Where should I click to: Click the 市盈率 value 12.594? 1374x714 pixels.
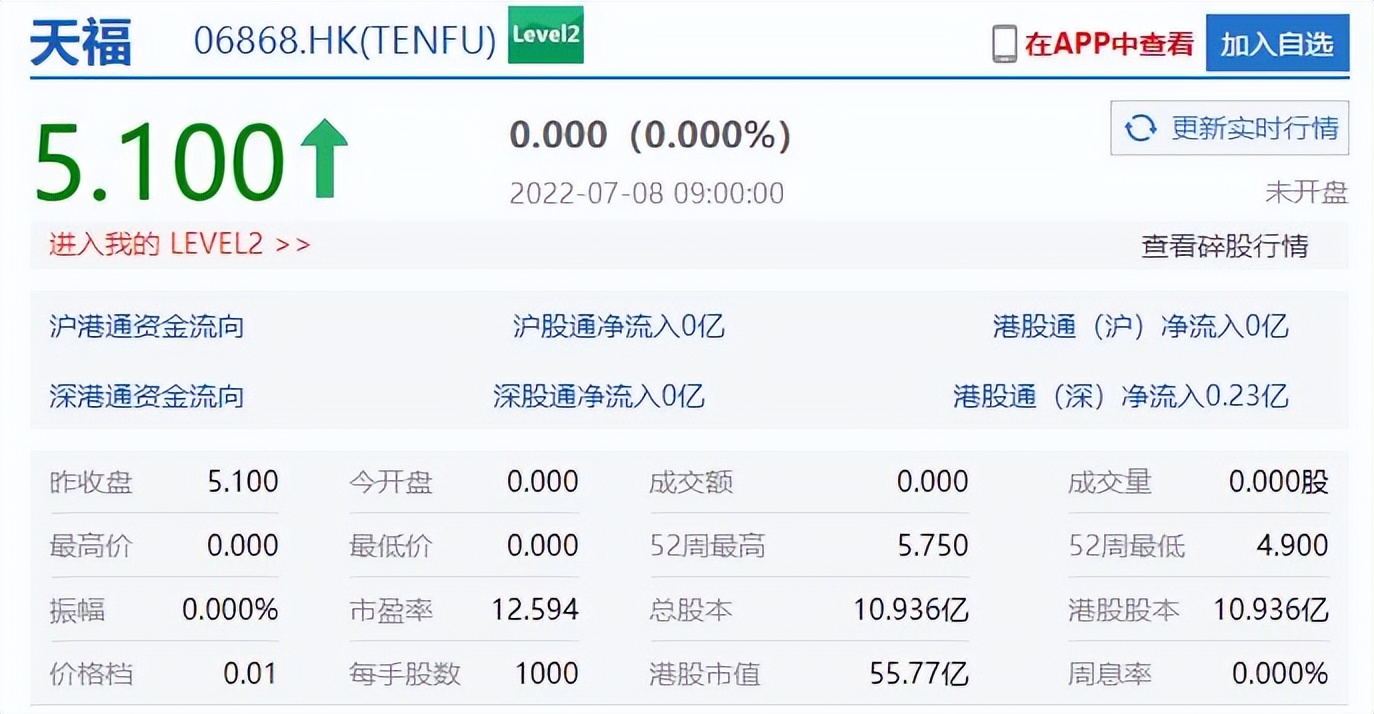click(535, 609)
